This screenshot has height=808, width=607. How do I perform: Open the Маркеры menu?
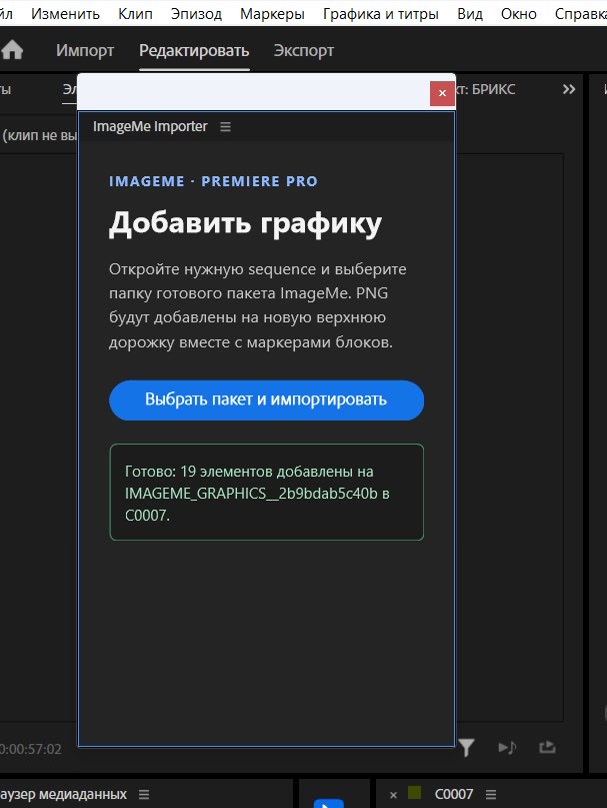pyautogui.click(x=272, y=13)
